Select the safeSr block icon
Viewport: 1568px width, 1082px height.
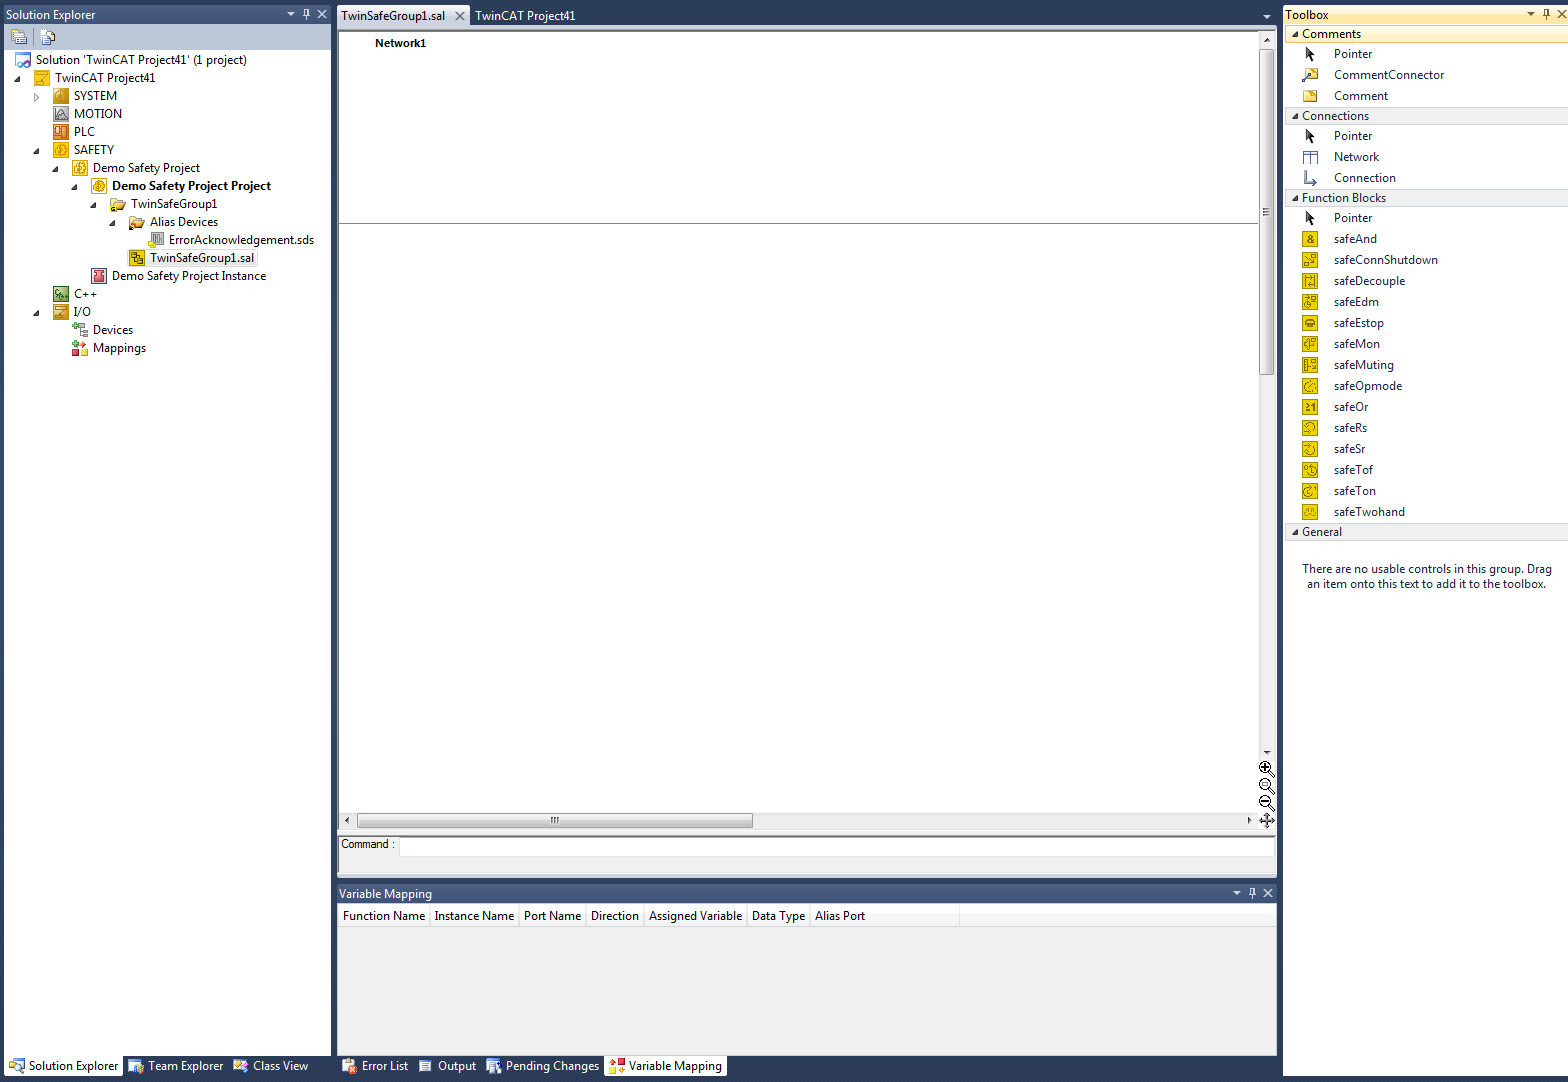tap(1310, 449)
